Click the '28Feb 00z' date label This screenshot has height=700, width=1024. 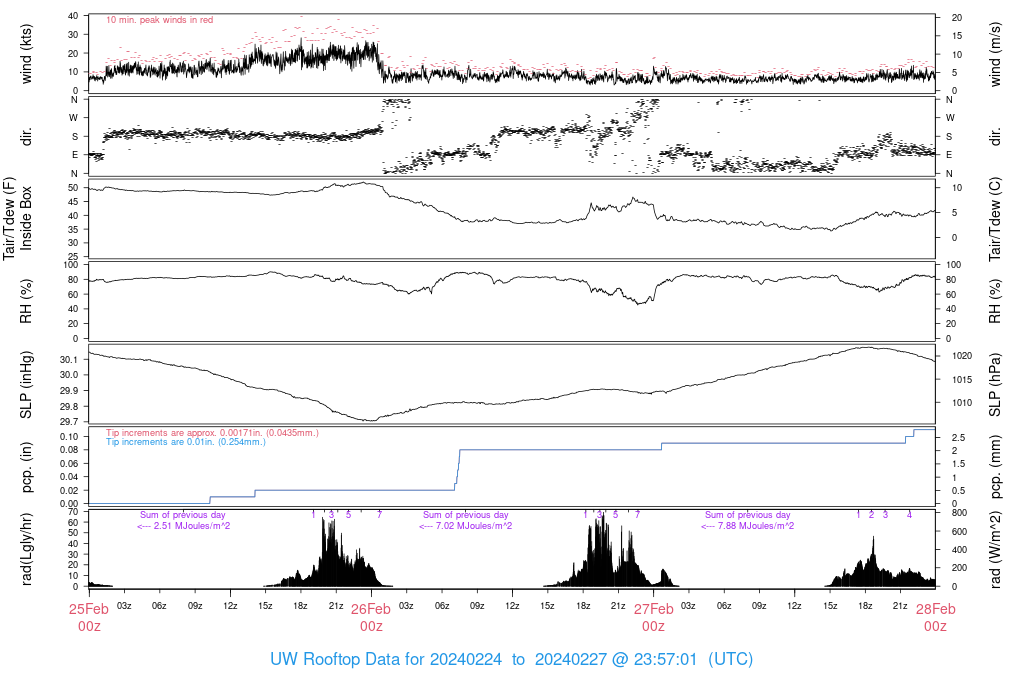[x=935, y=617]
